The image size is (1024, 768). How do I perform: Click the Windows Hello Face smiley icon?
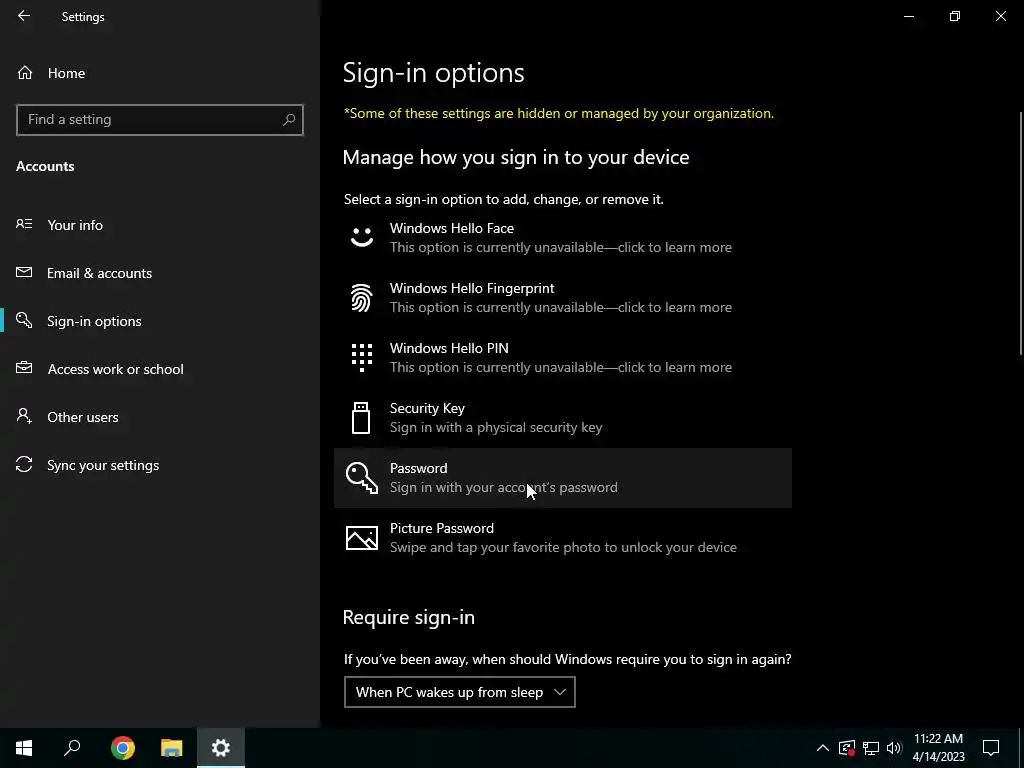[361, 237]
